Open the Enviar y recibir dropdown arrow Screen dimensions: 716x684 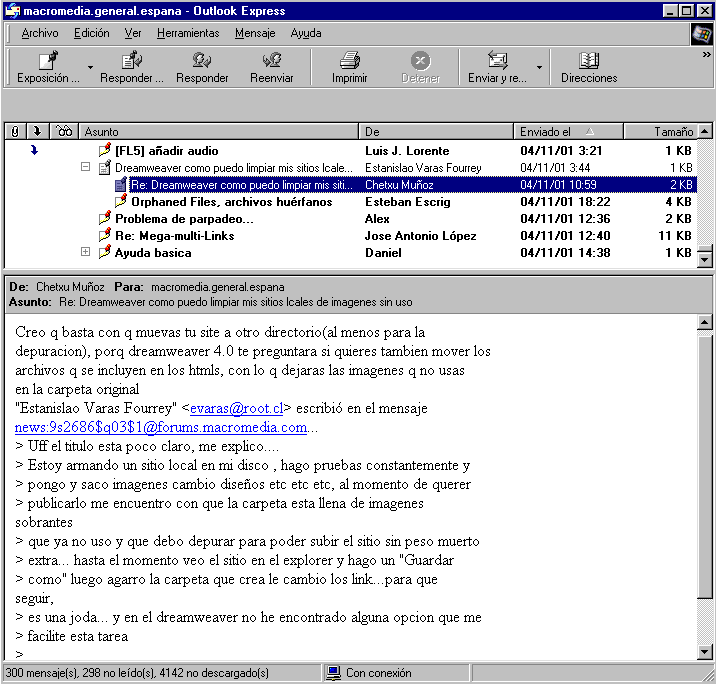(539, 68)
